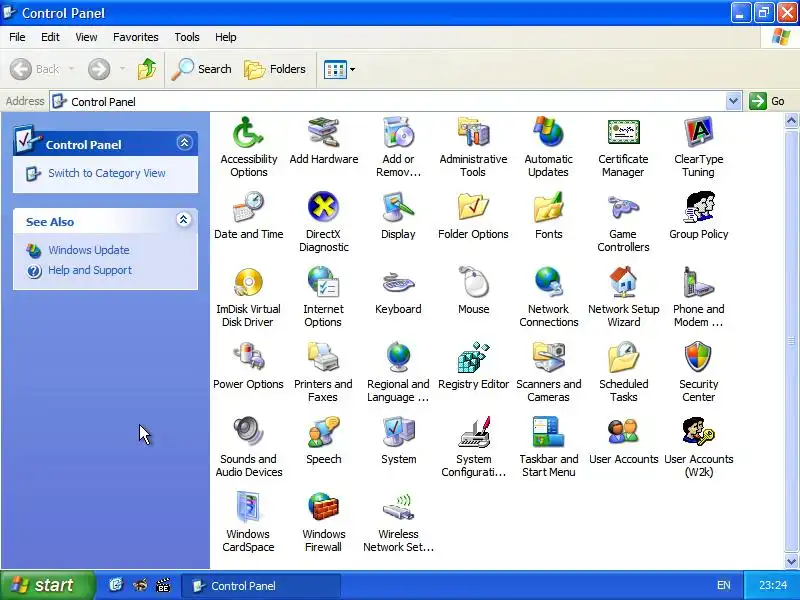Click the scrollbar up arrow
Screen dimensions: 800x600
791,121
